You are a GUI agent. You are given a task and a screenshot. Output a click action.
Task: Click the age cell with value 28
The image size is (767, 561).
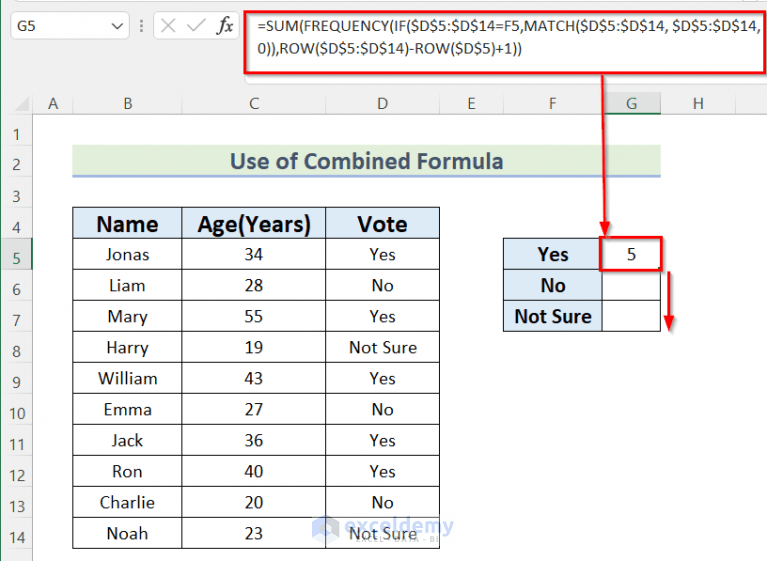[x=253, y=285]
